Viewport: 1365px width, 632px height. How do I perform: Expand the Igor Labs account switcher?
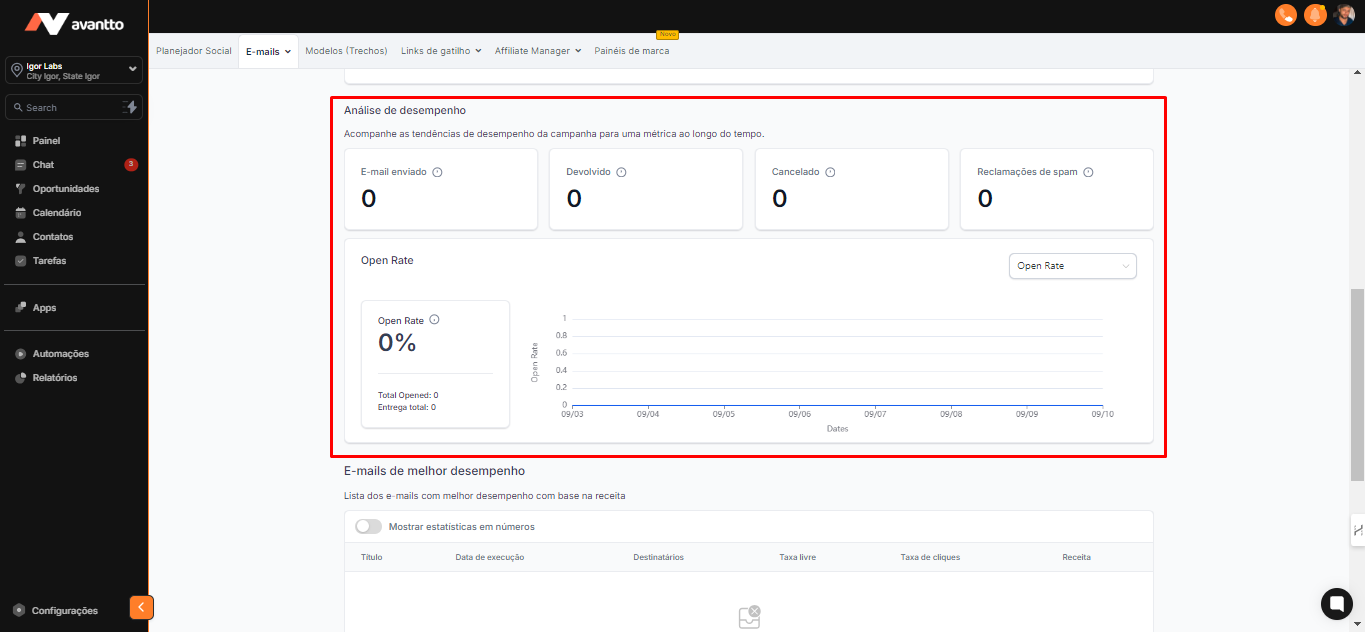click(74, 70)
